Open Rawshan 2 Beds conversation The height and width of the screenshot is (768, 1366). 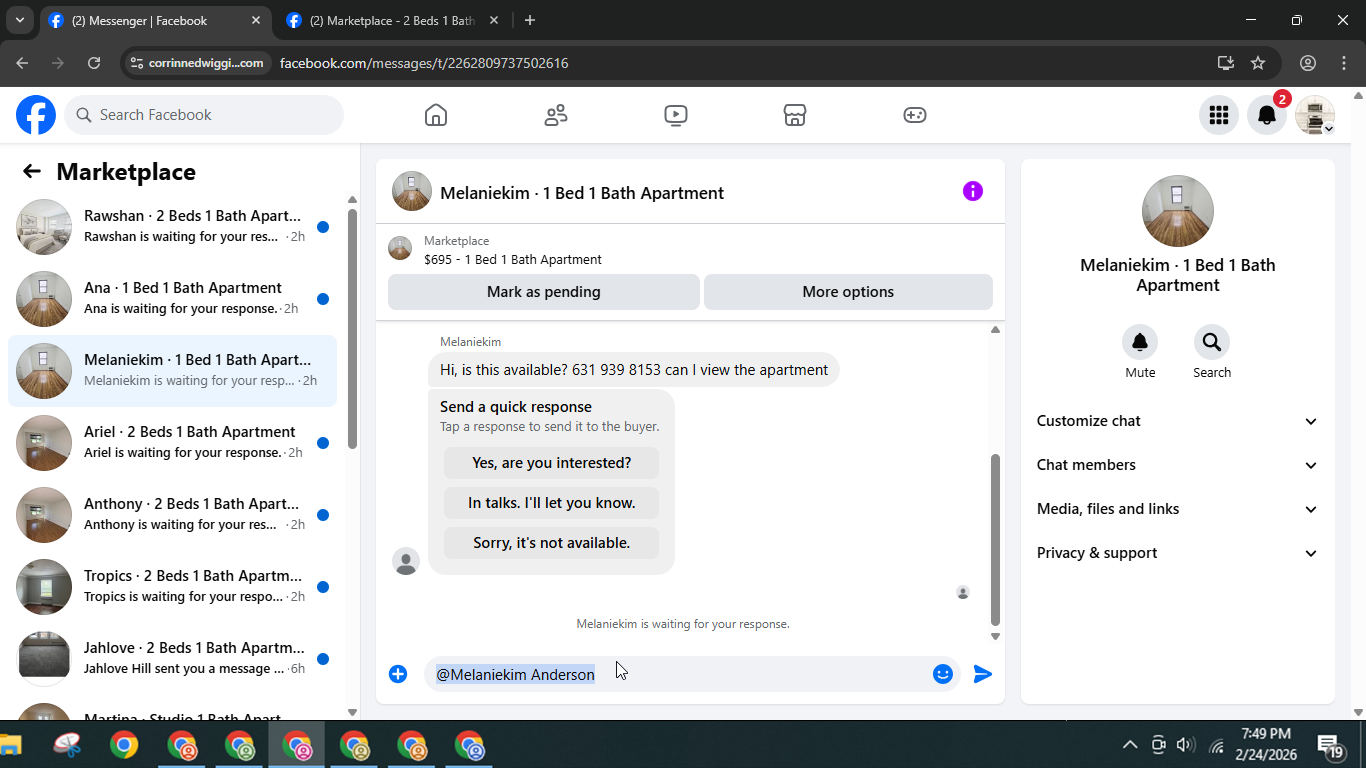pyautogui.click(x=172, y=227)
